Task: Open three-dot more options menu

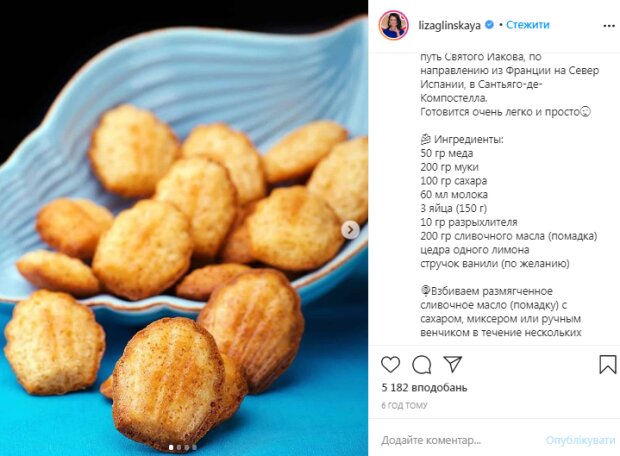Action: [x=609, y=26]
